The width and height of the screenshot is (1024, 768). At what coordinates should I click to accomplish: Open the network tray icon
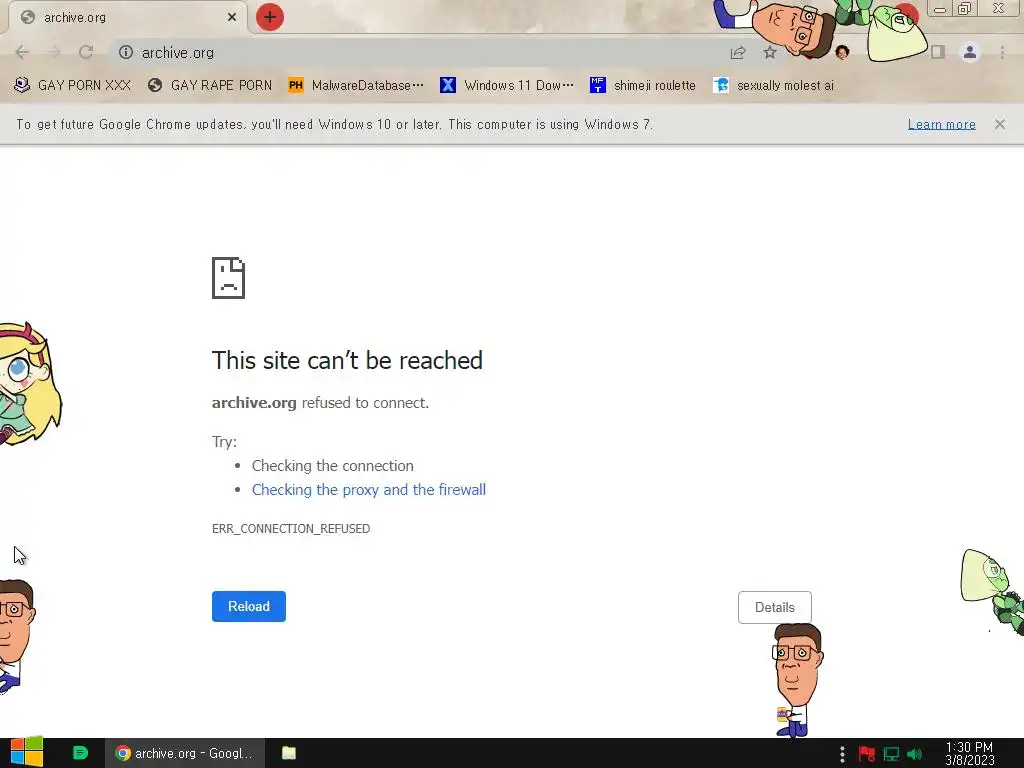coord(891,754)
